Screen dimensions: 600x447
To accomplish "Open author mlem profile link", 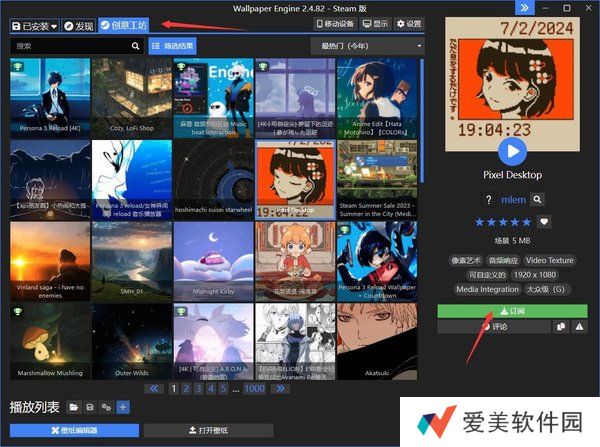I will [513, 200].
